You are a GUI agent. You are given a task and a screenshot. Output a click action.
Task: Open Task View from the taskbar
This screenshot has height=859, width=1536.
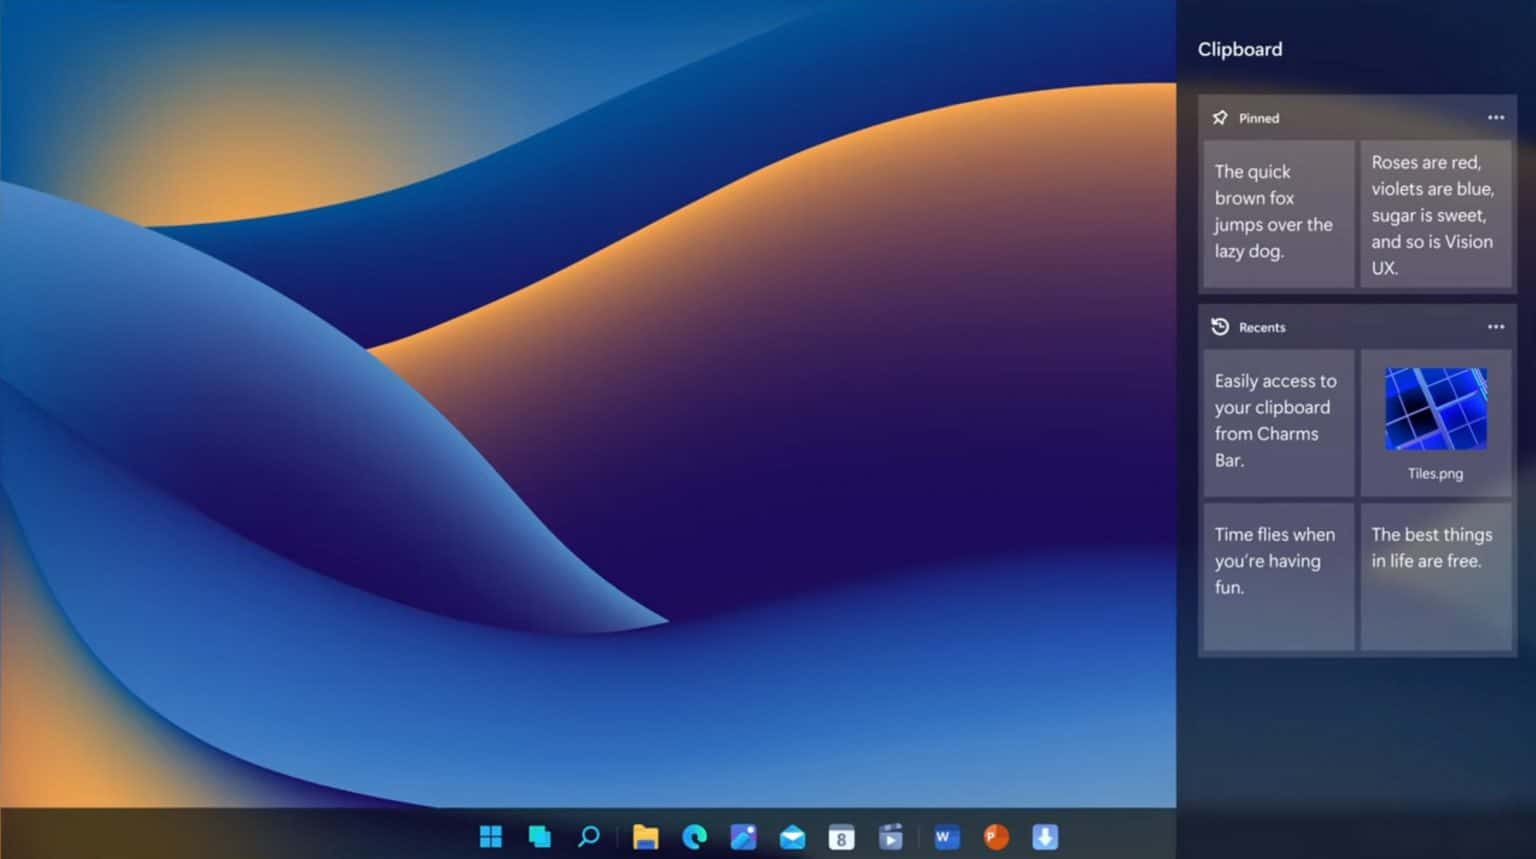point(540,836)
